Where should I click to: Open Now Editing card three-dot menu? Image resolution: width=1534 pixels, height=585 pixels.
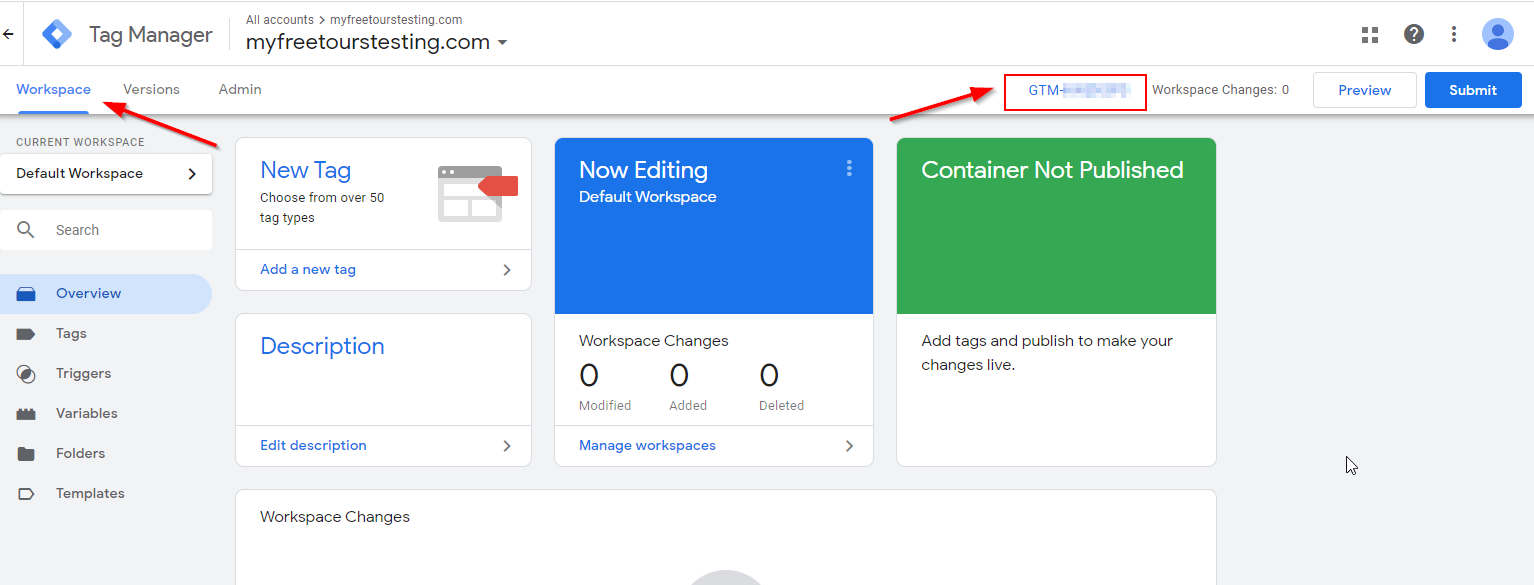[x=849, y=169]
